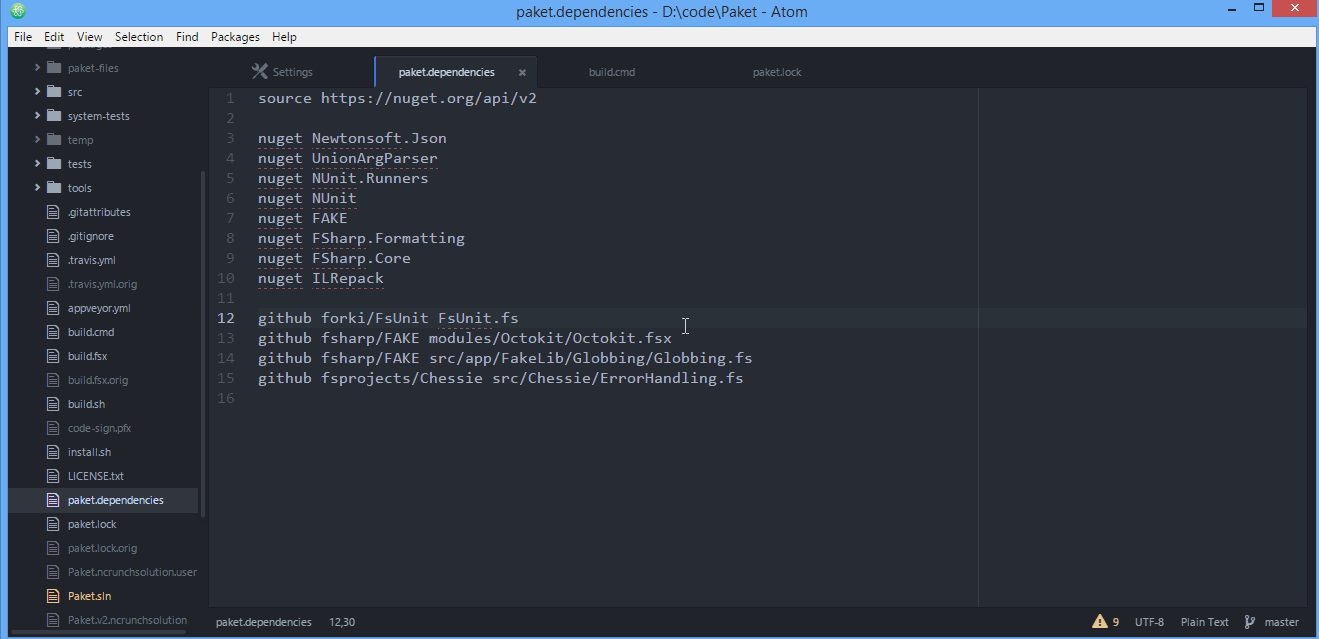
Task: Open the Selection menu
Action: pyautogui.click(x=139, y=37)
